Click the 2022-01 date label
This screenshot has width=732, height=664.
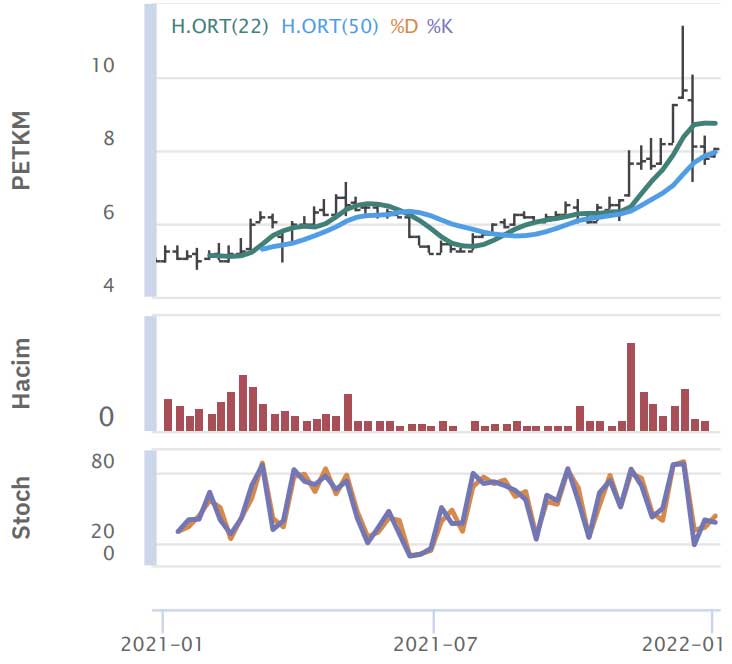[683, 644]
